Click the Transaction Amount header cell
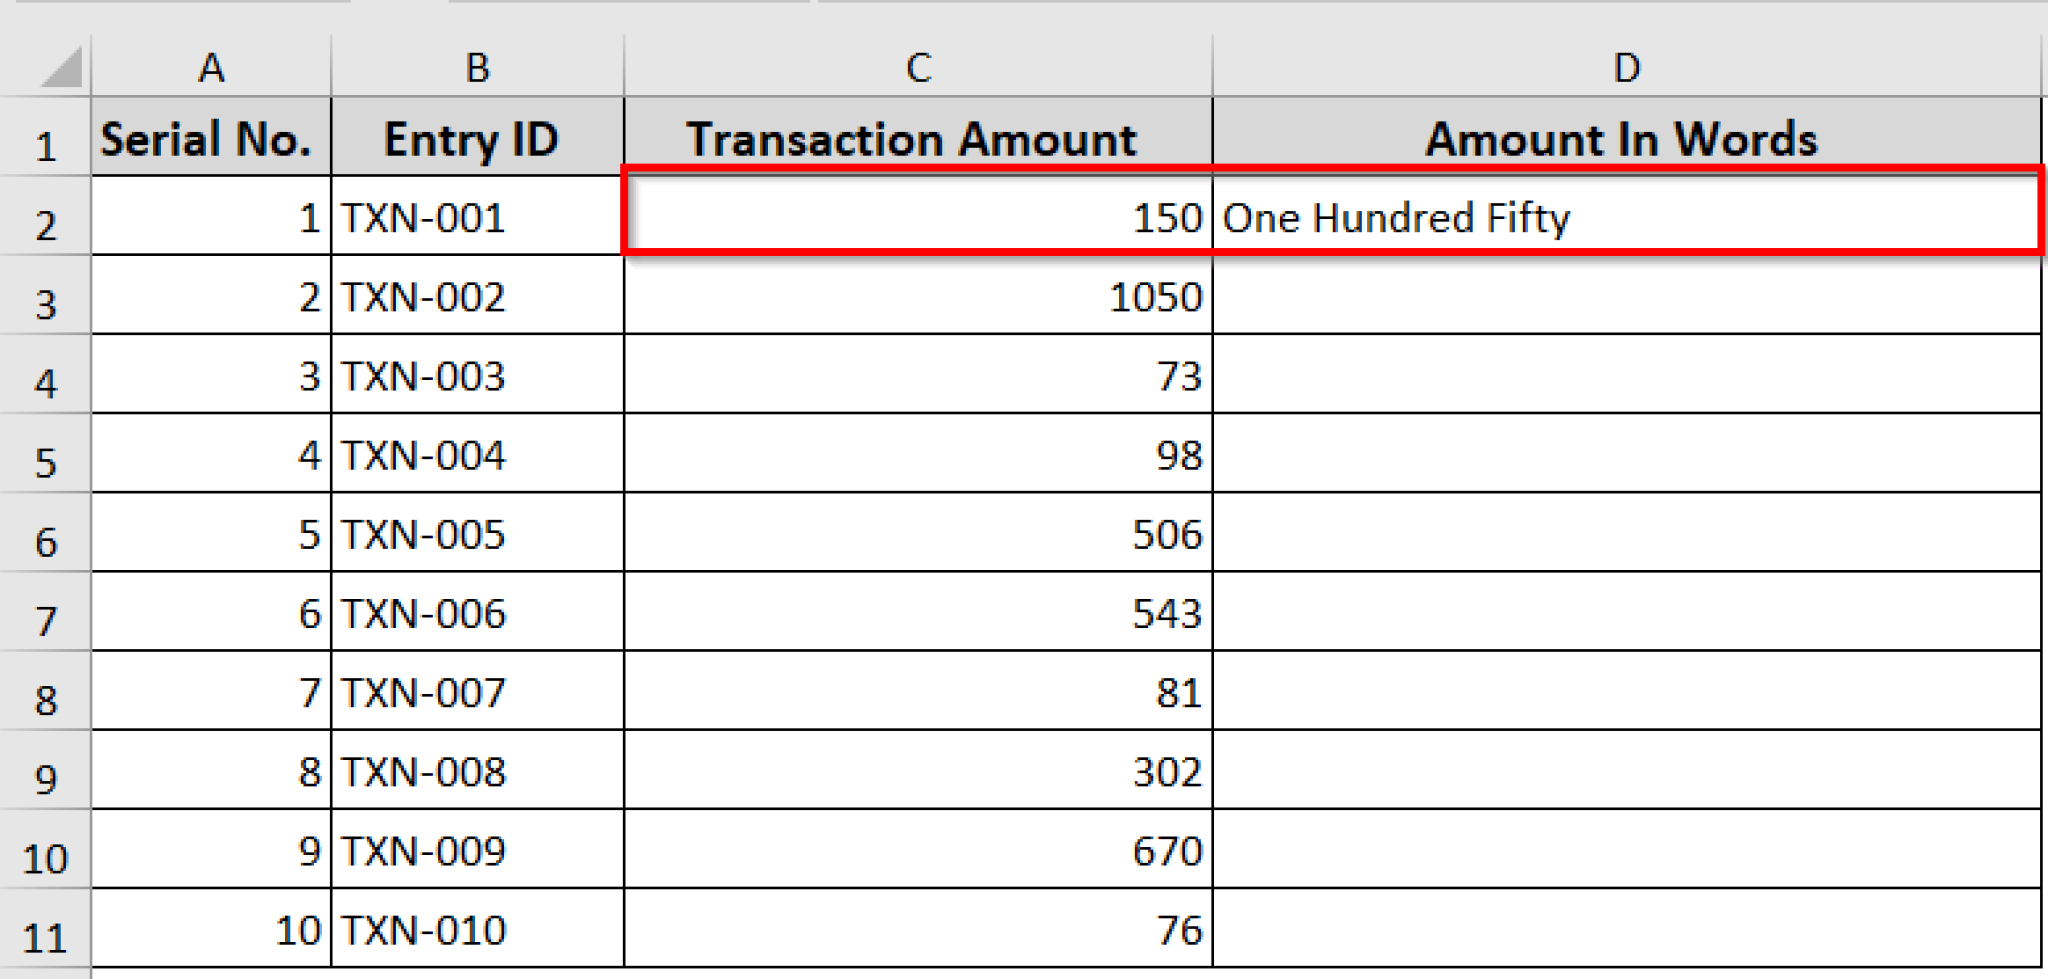2048x979 pixels. (x=915, y=140)
